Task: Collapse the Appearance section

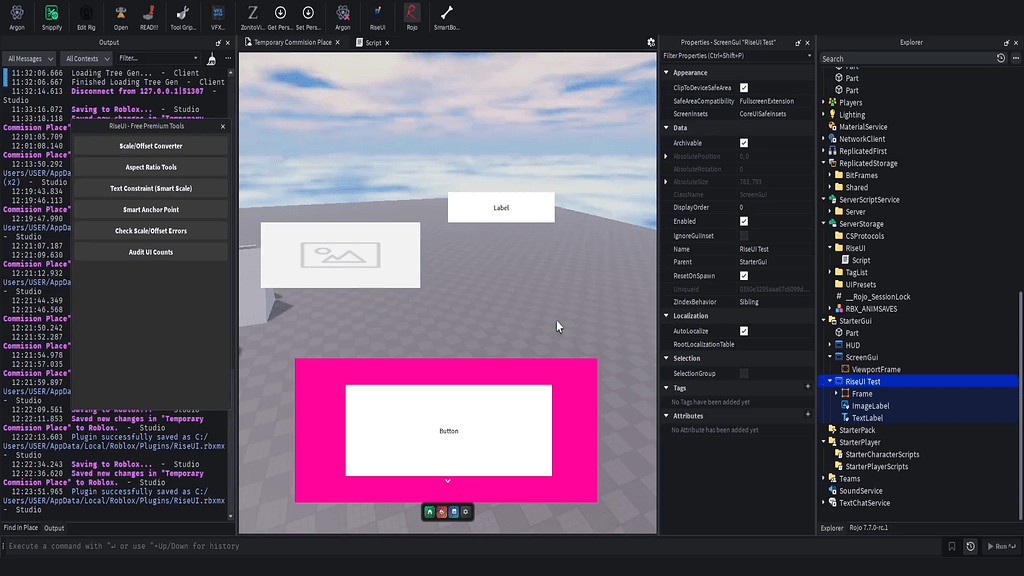Action: click(666, 72)
